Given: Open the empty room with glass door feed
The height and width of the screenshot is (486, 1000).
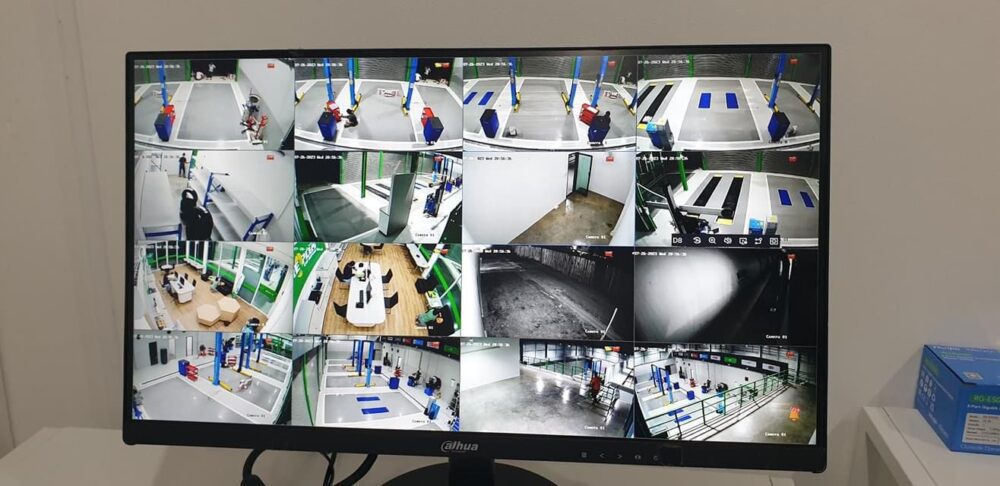Looking at the screenshot, I should click(x=548, y=196).
